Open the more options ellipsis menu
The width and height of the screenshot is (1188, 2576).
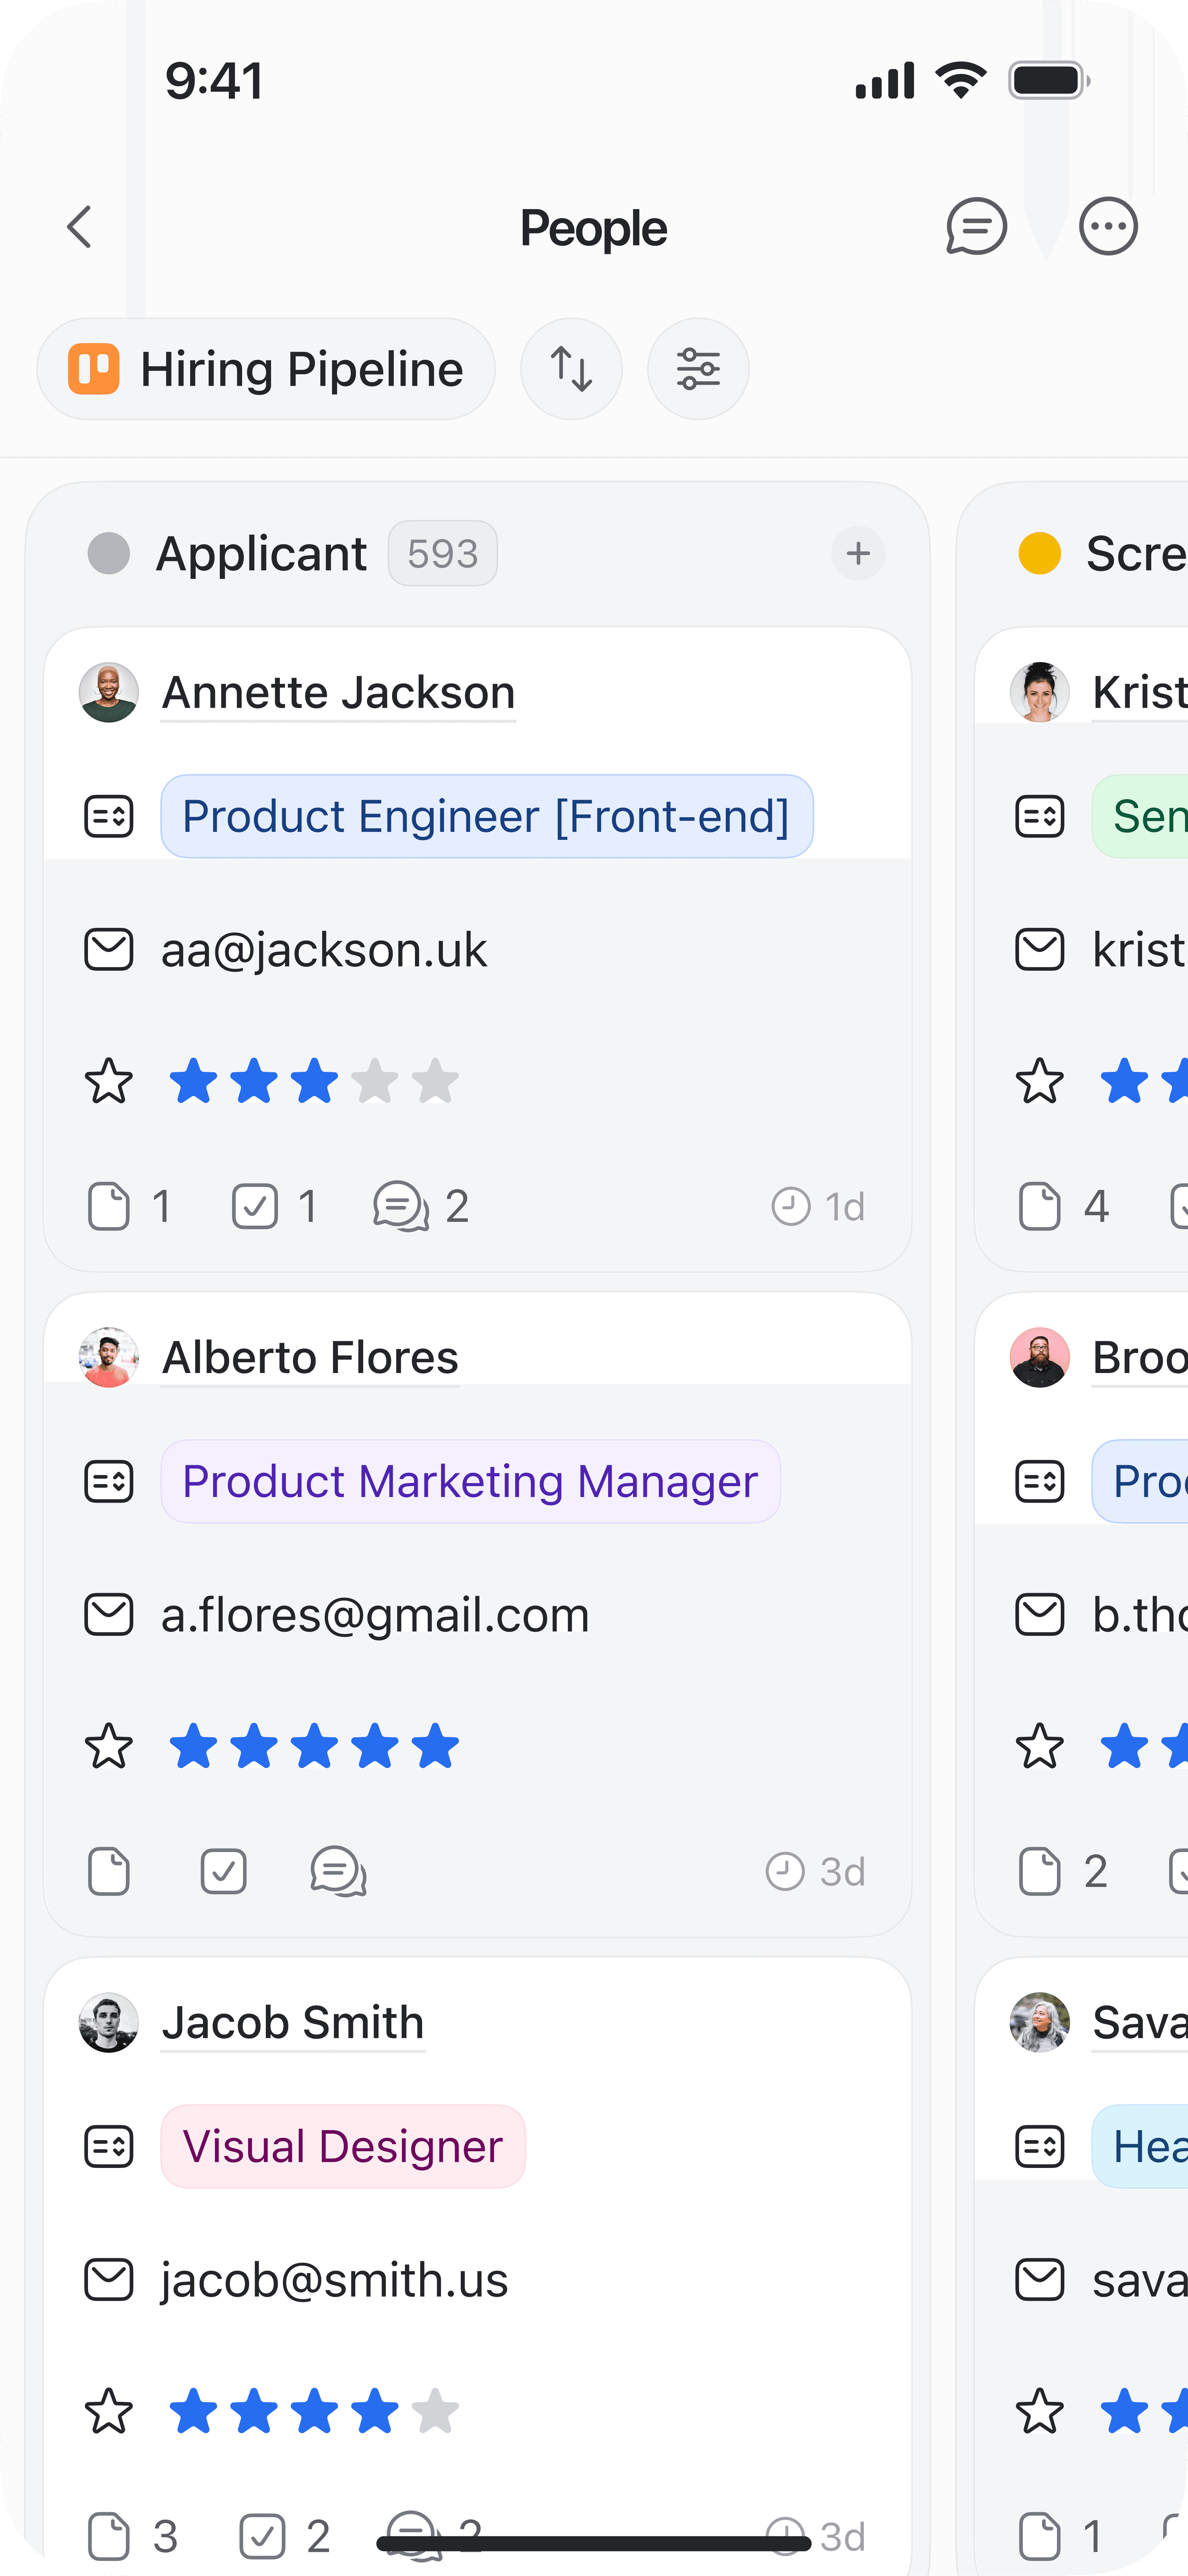click(1108, 227)
